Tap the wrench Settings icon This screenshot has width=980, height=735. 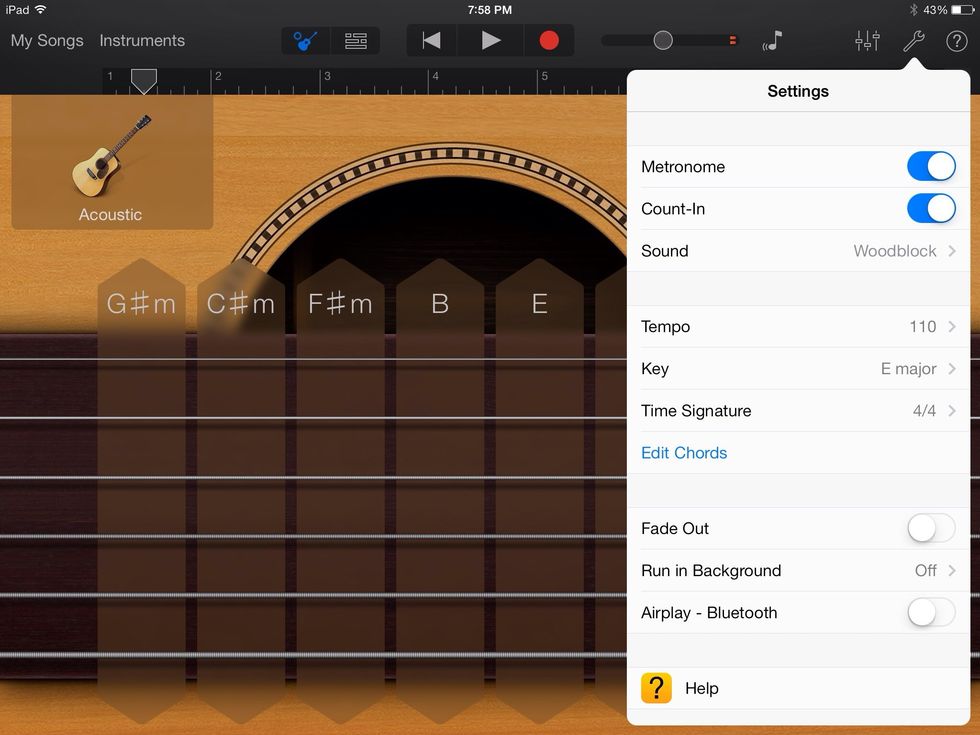point(912,41)
